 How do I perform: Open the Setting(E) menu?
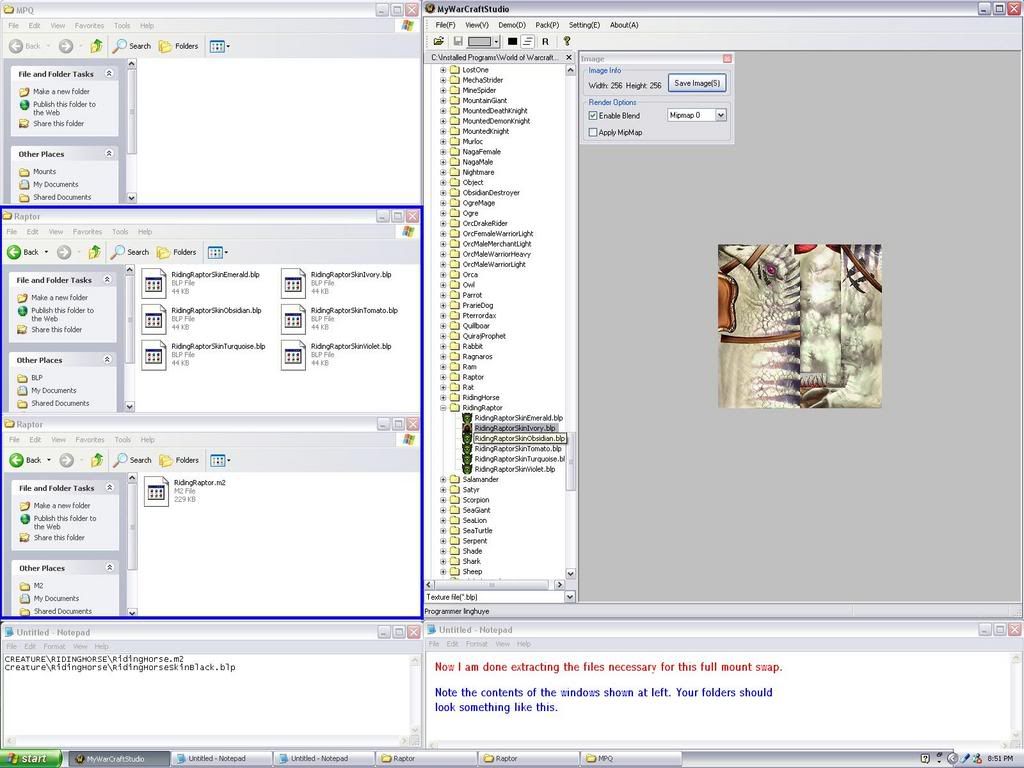coord(584,25)
